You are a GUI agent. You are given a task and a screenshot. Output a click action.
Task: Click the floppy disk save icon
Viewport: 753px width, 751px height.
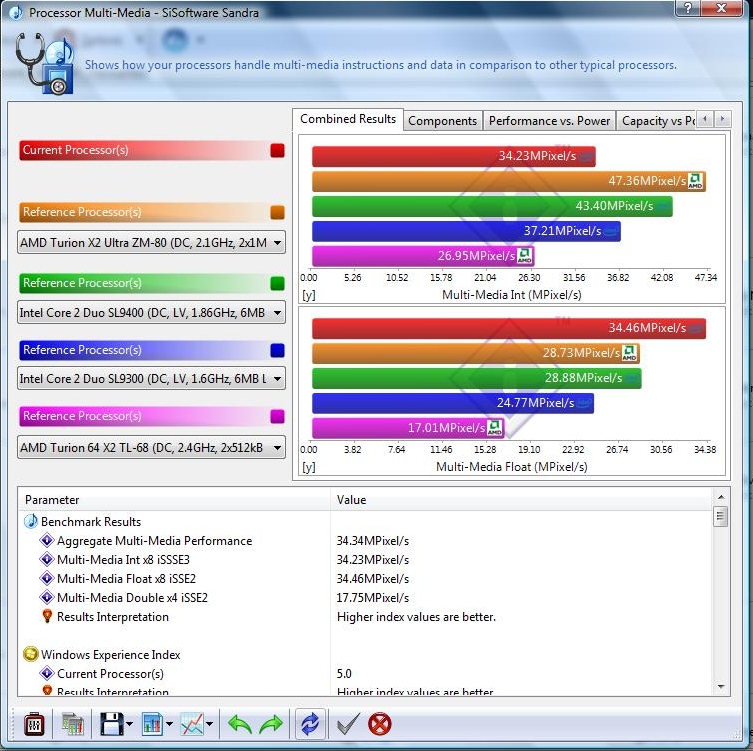[x=111, y=723]
